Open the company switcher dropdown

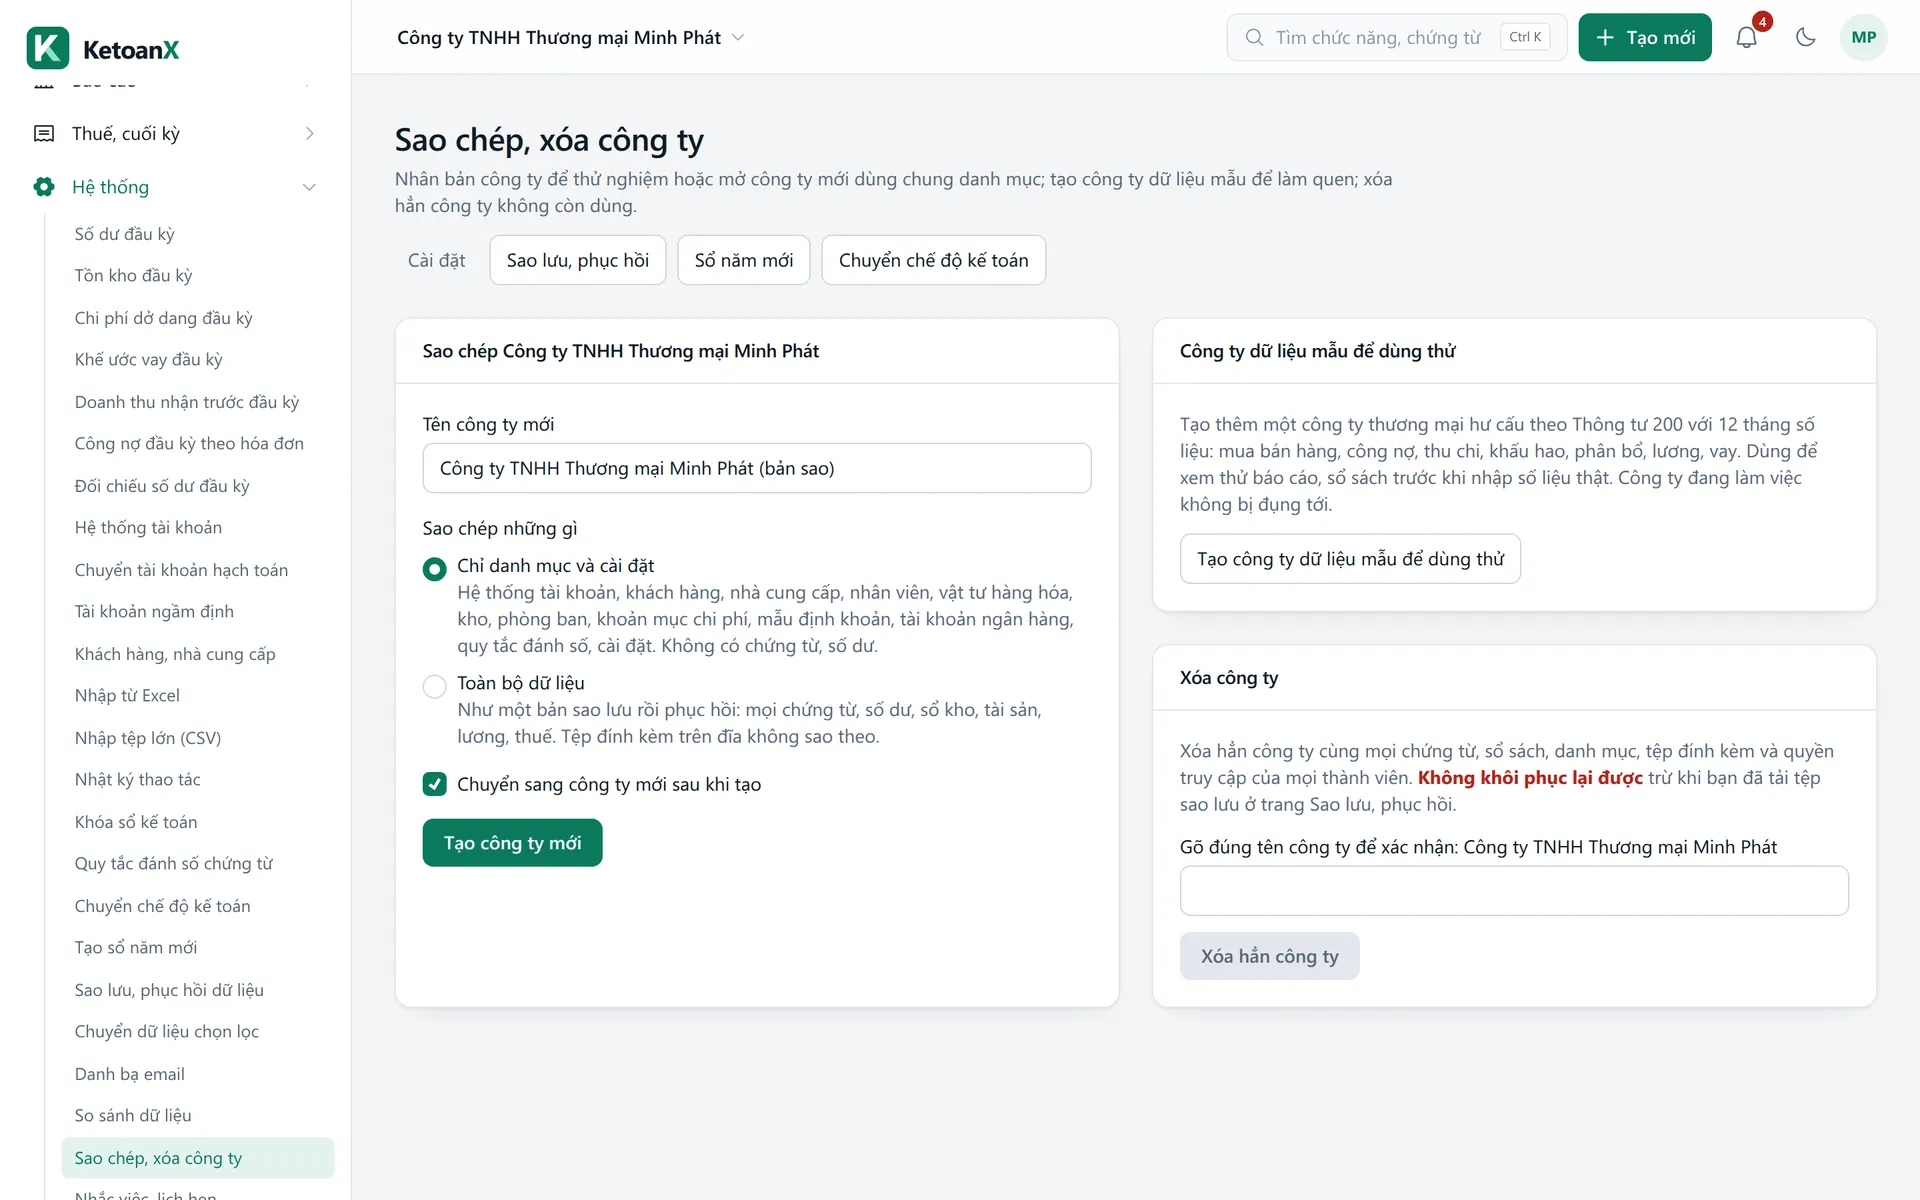571,38
